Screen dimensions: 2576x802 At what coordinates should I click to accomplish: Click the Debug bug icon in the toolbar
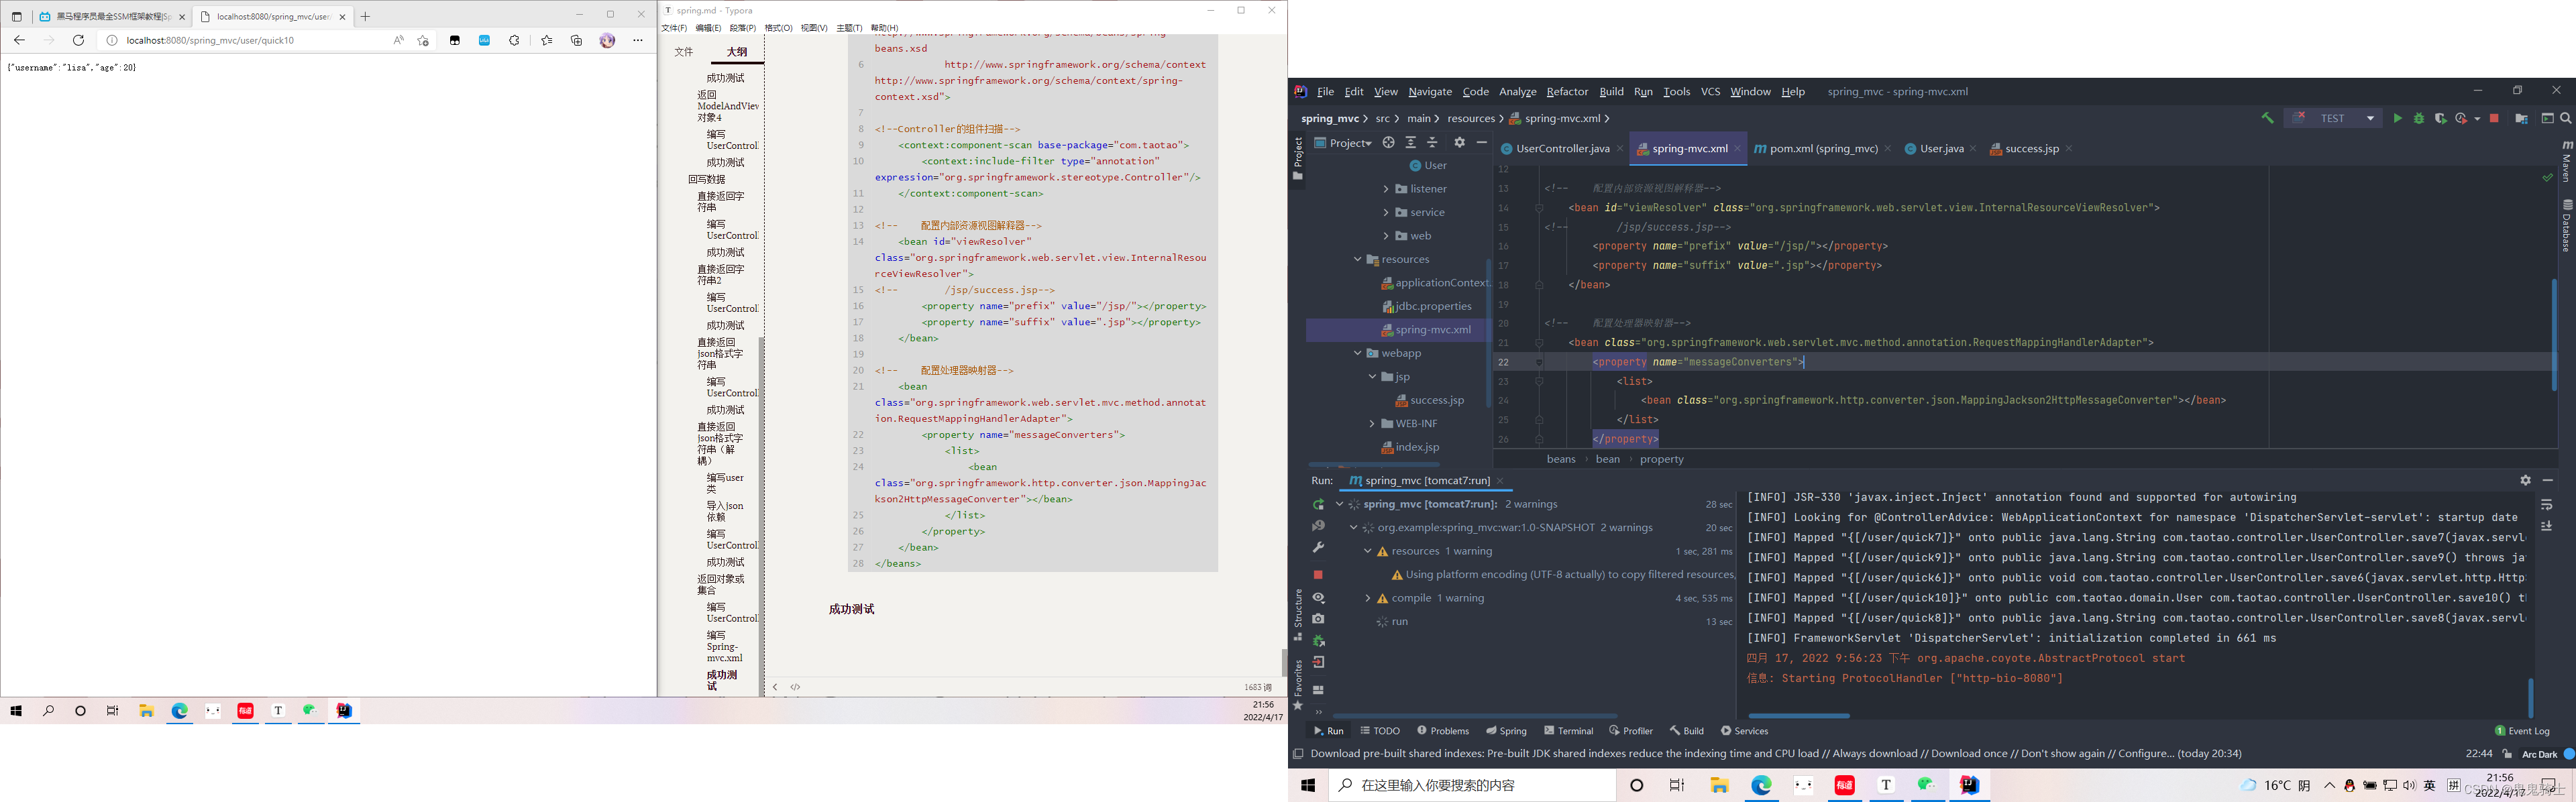2419,119
